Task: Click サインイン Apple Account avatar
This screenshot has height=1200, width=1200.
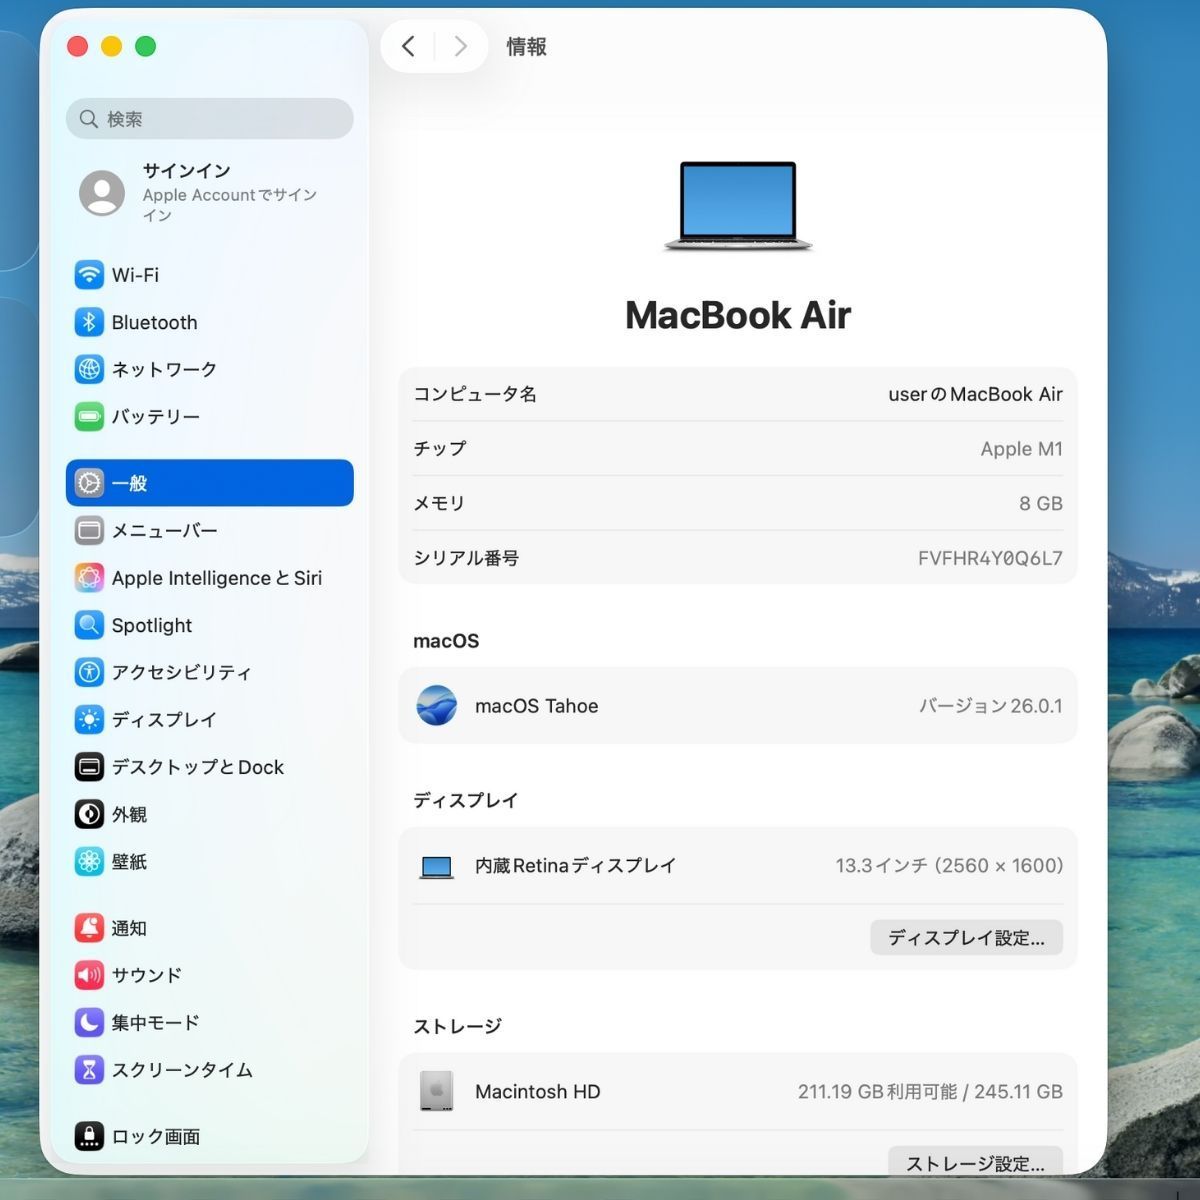Action: pos(102,192)
